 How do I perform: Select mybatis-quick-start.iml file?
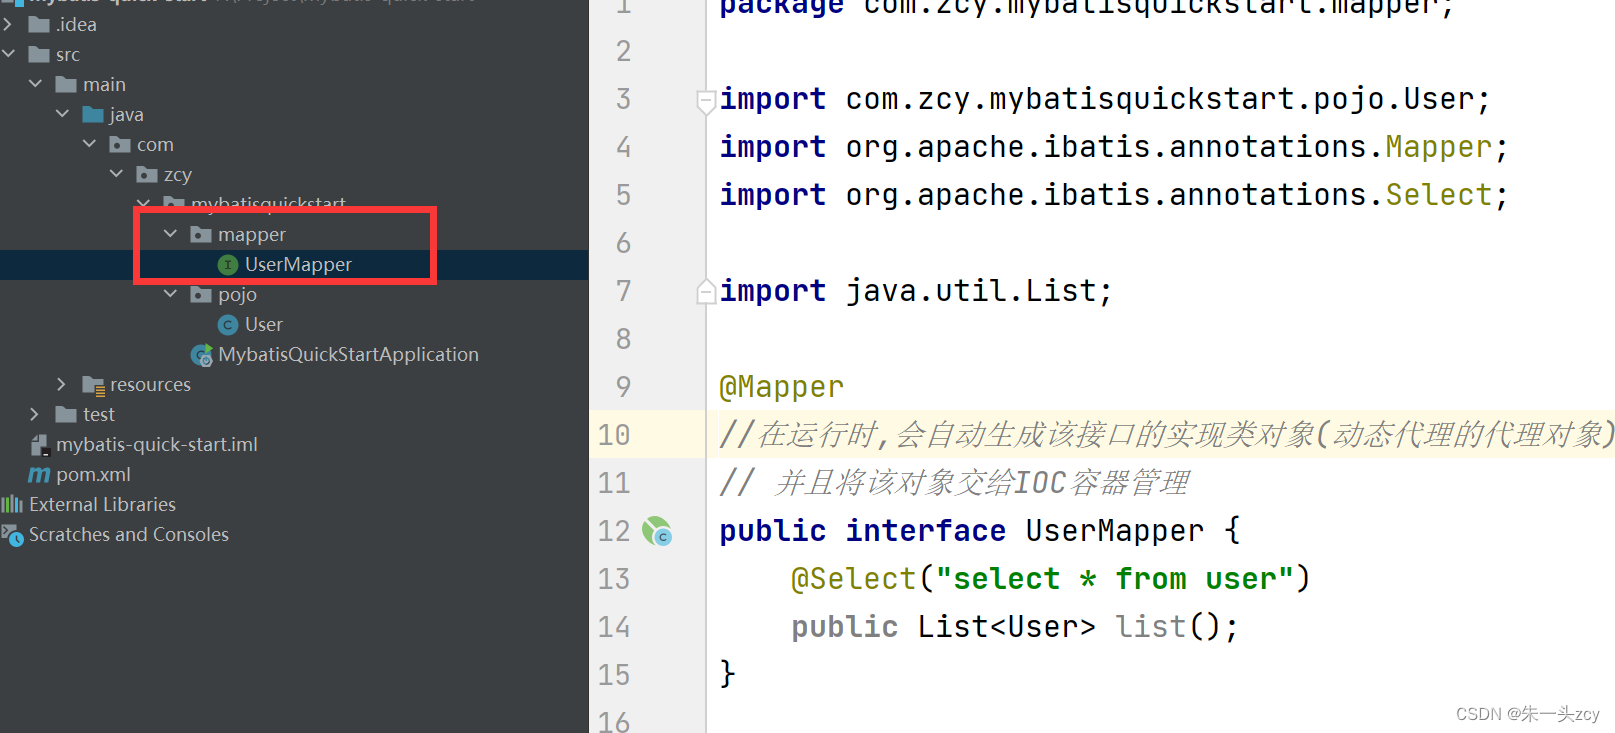tap(157, 444)
